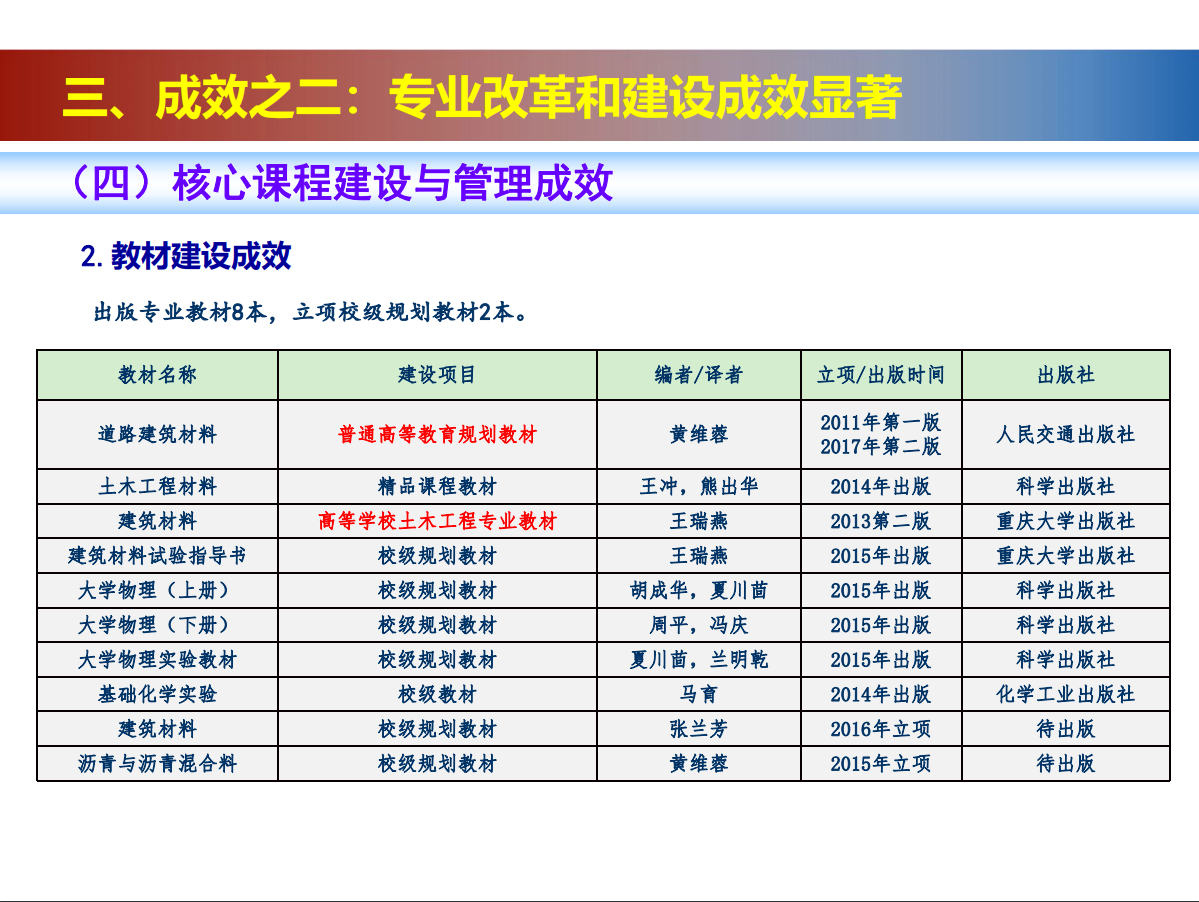Select the heading 2.教材建设成效
This screenshot has width=1199, height=902.
[x=186, y=256]
